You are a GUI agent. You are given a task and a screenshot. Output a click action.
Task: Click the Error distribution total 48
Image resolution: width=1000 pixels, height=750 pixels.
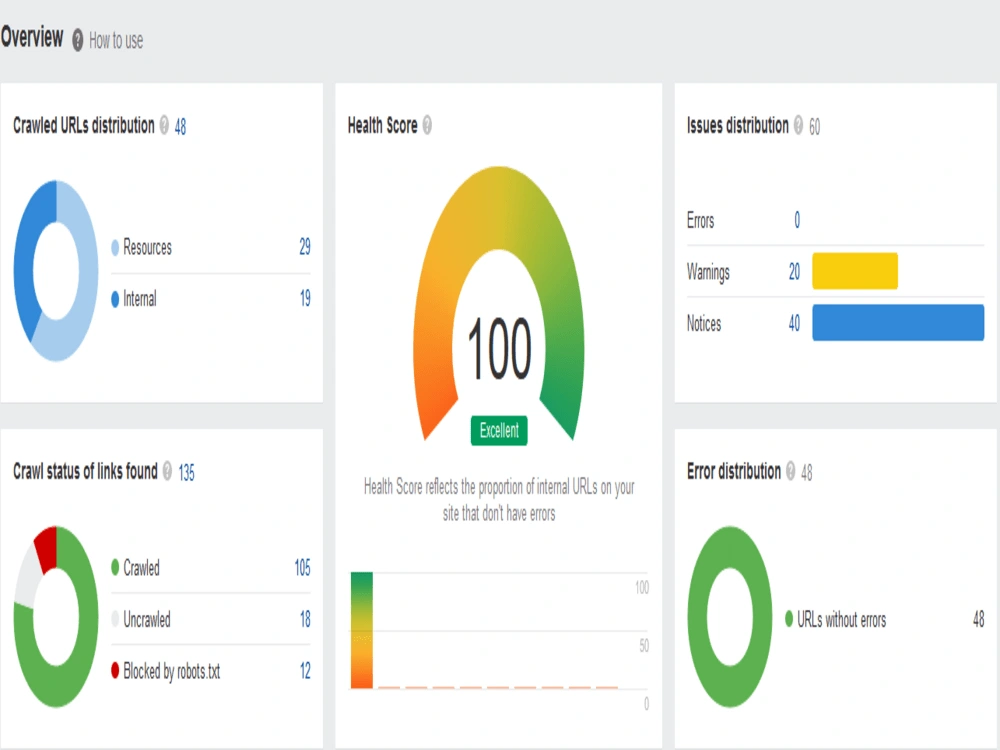(x=807, y=473)
